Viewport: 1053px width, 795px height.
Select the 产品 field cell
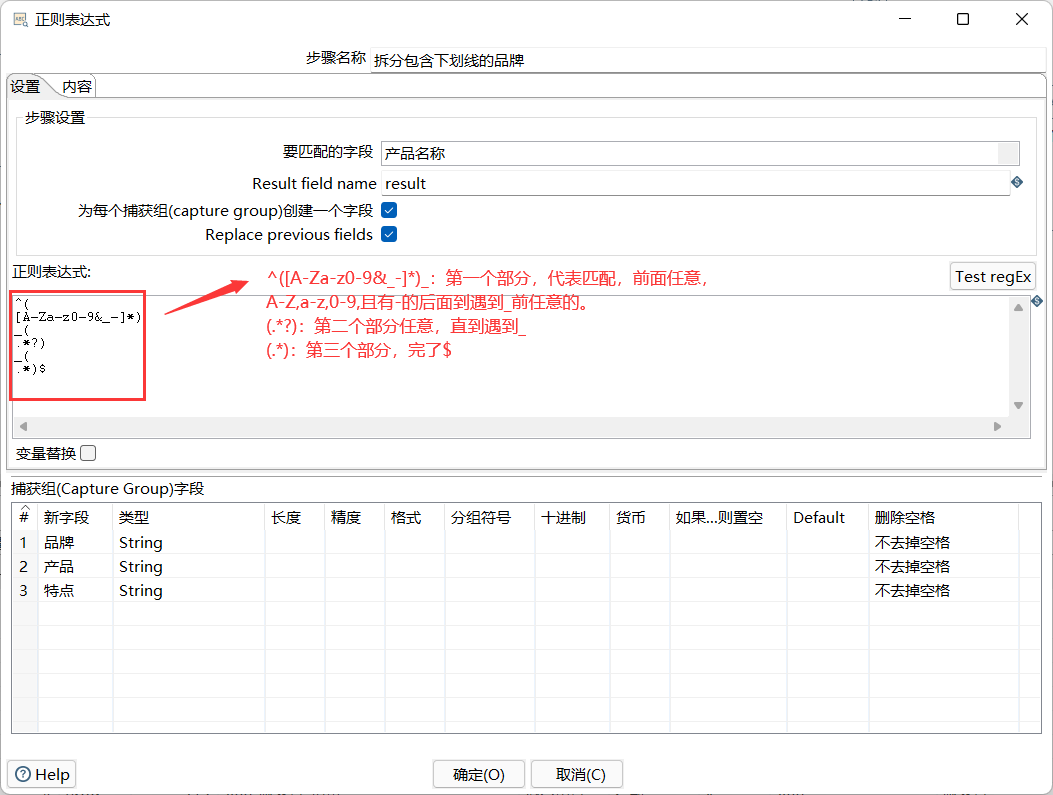tap(75, 567)
